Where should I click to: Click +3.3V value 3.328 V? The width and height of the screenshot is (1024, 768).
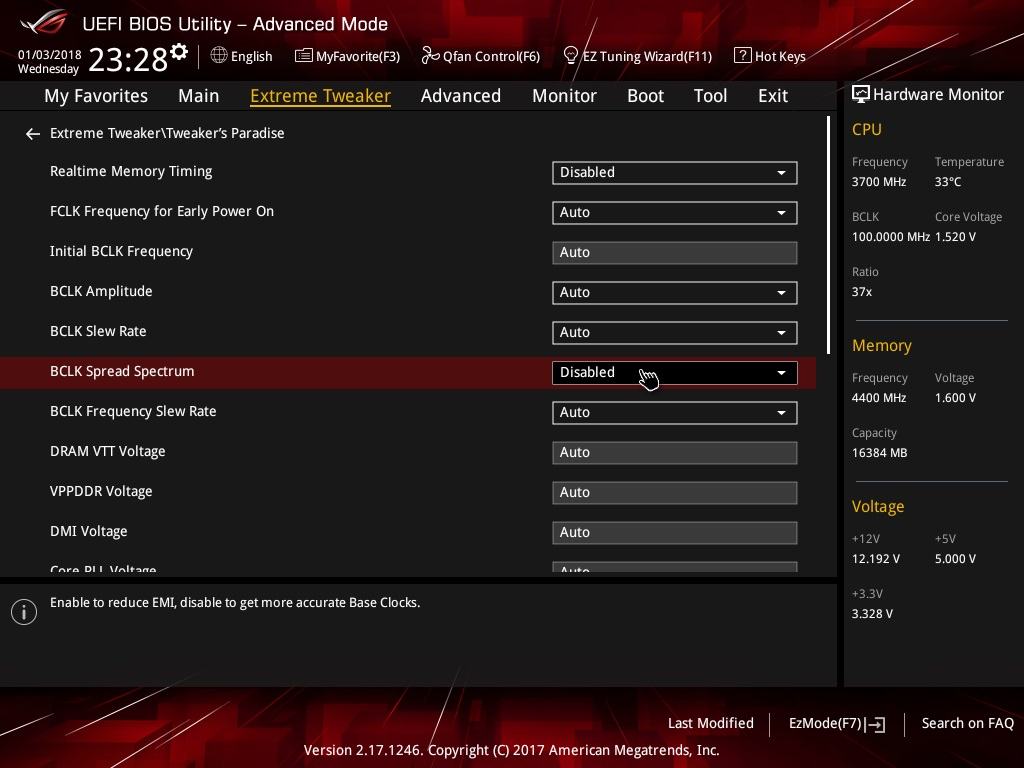tap(872, 615)
